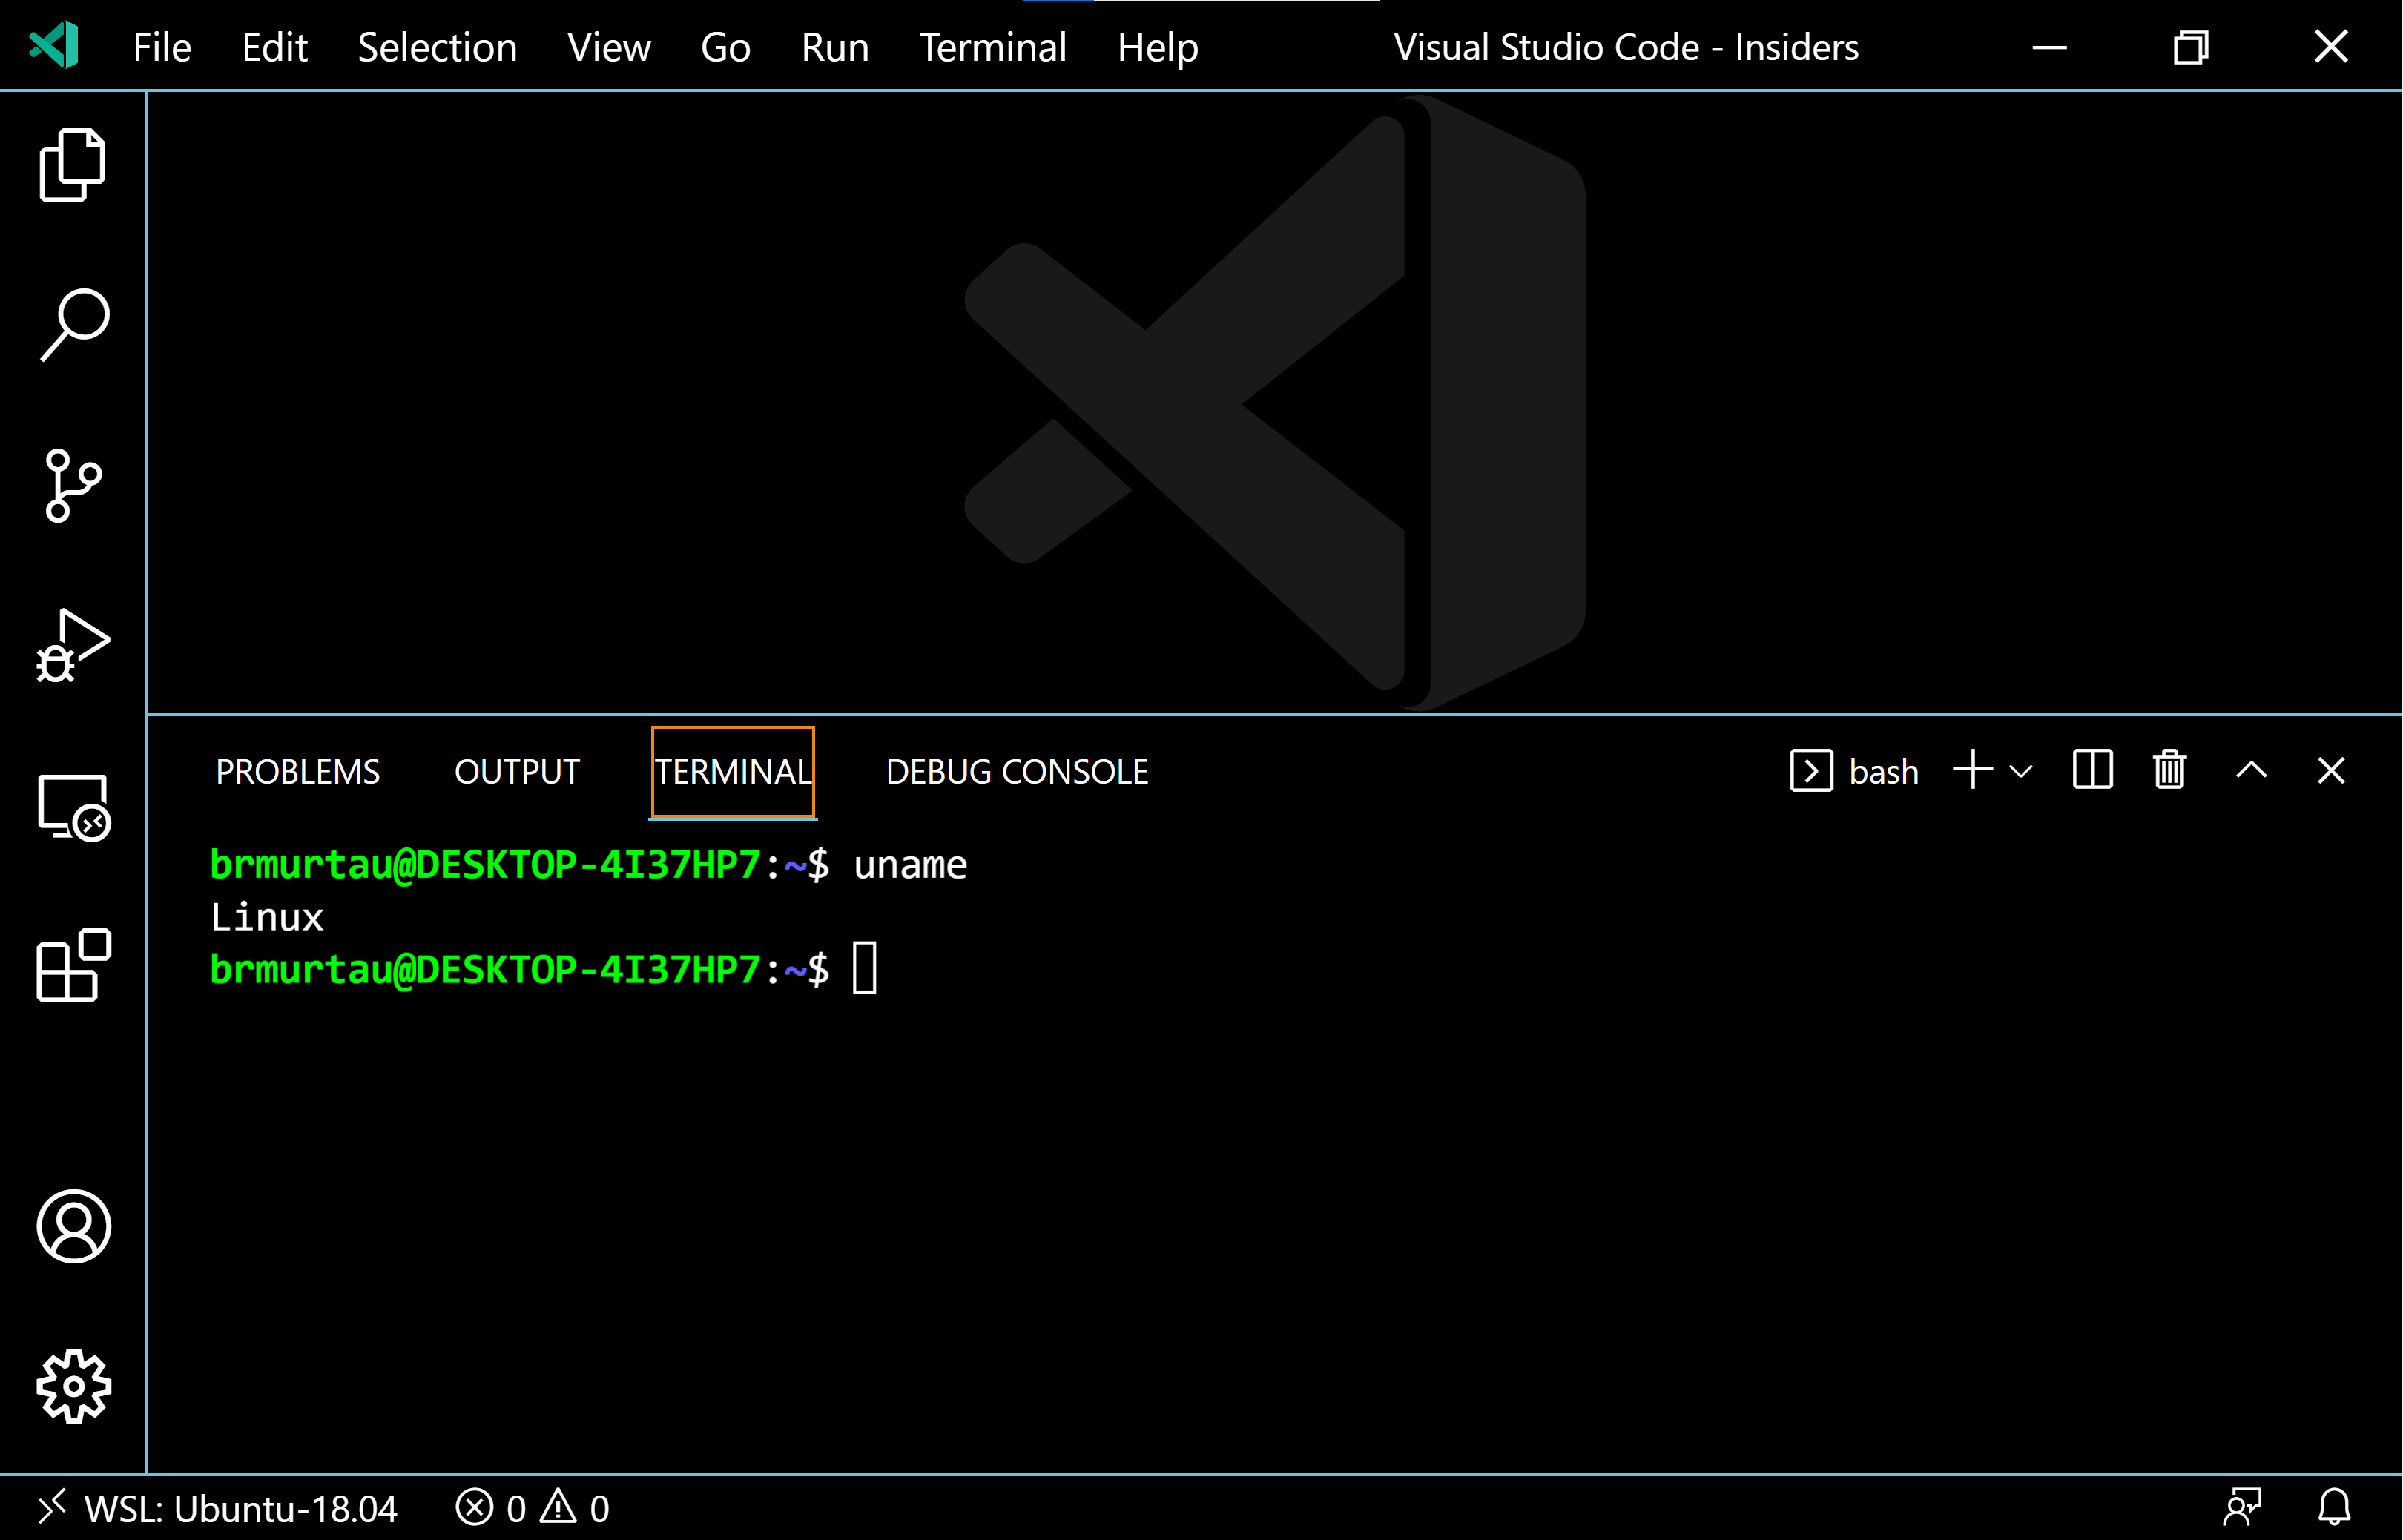Click the Accounts icon
The width and height of the screenshot is (2403, 1540).
pyautogui.click(x=73, y=1226)
